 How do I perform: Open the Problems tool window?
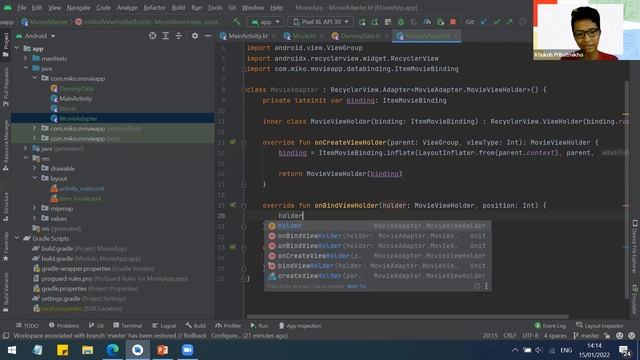64,326
